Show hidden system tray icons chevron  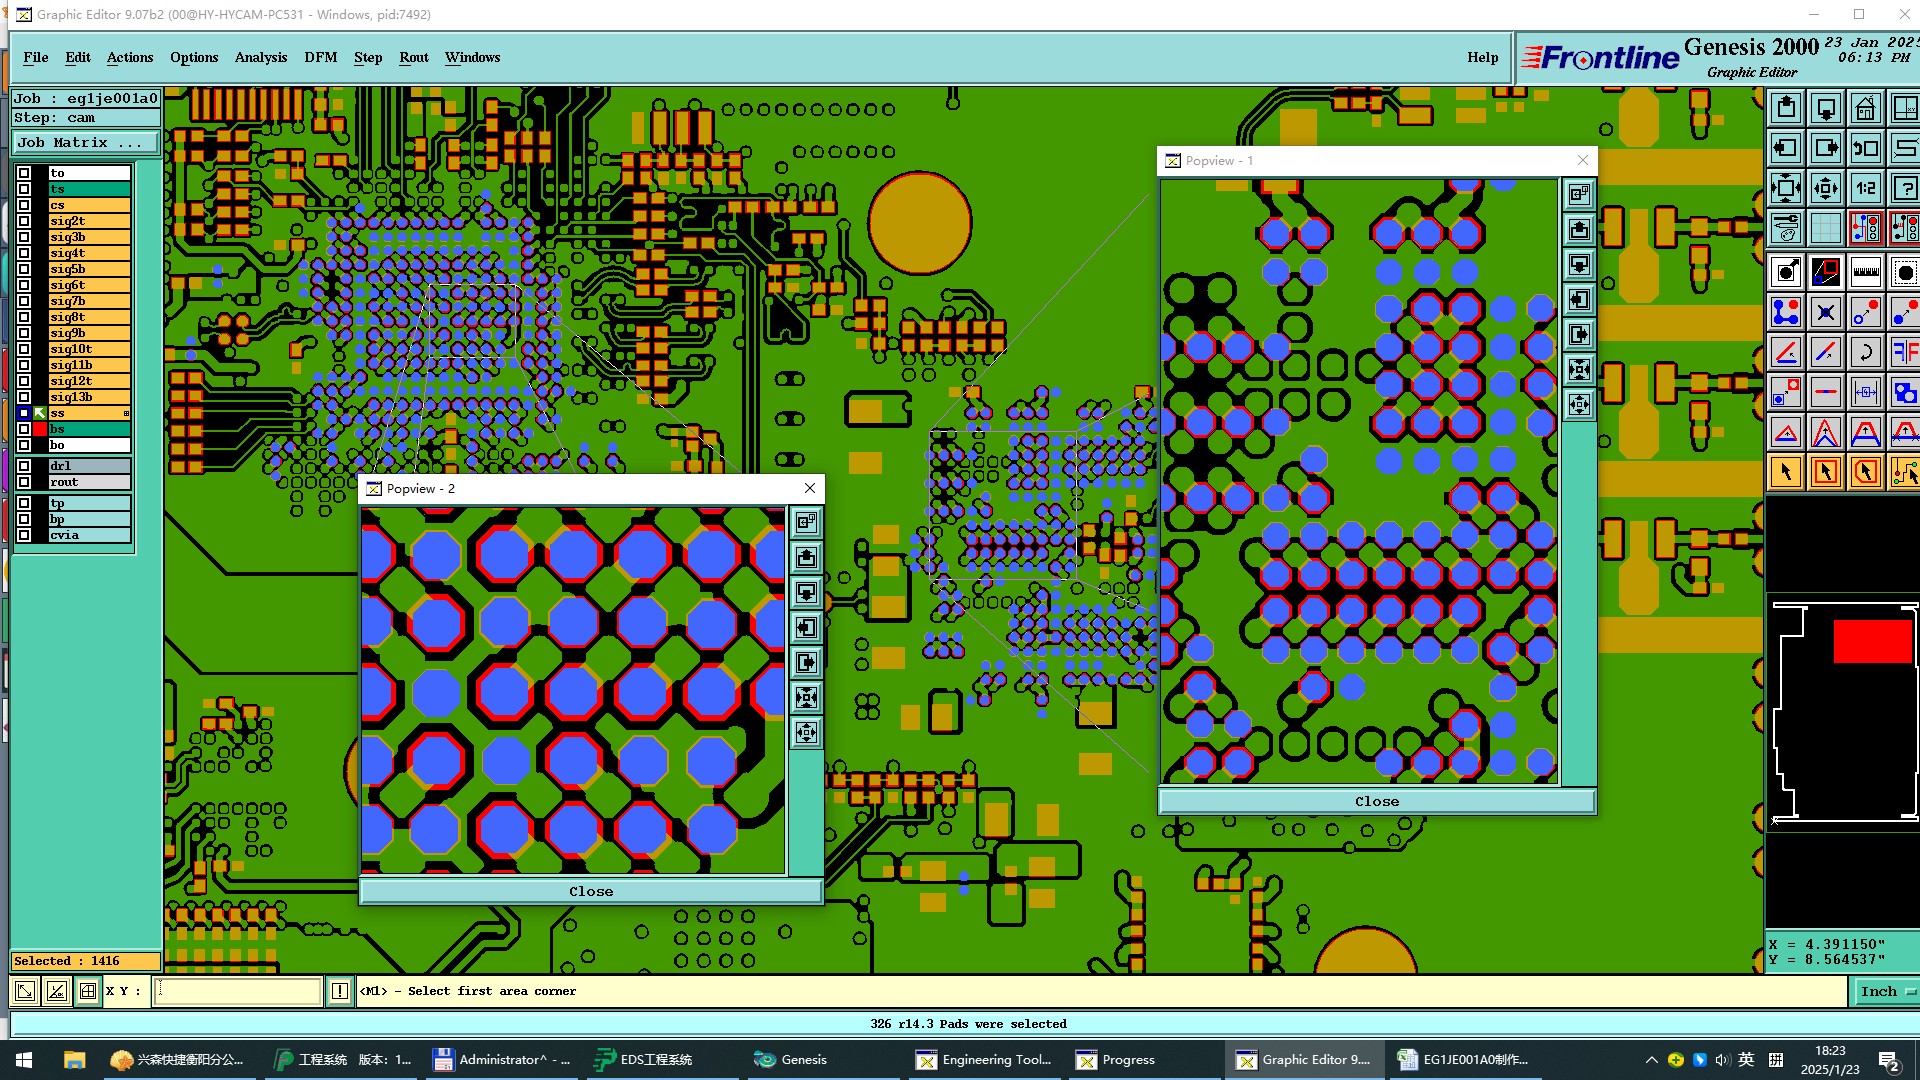1651,1060
